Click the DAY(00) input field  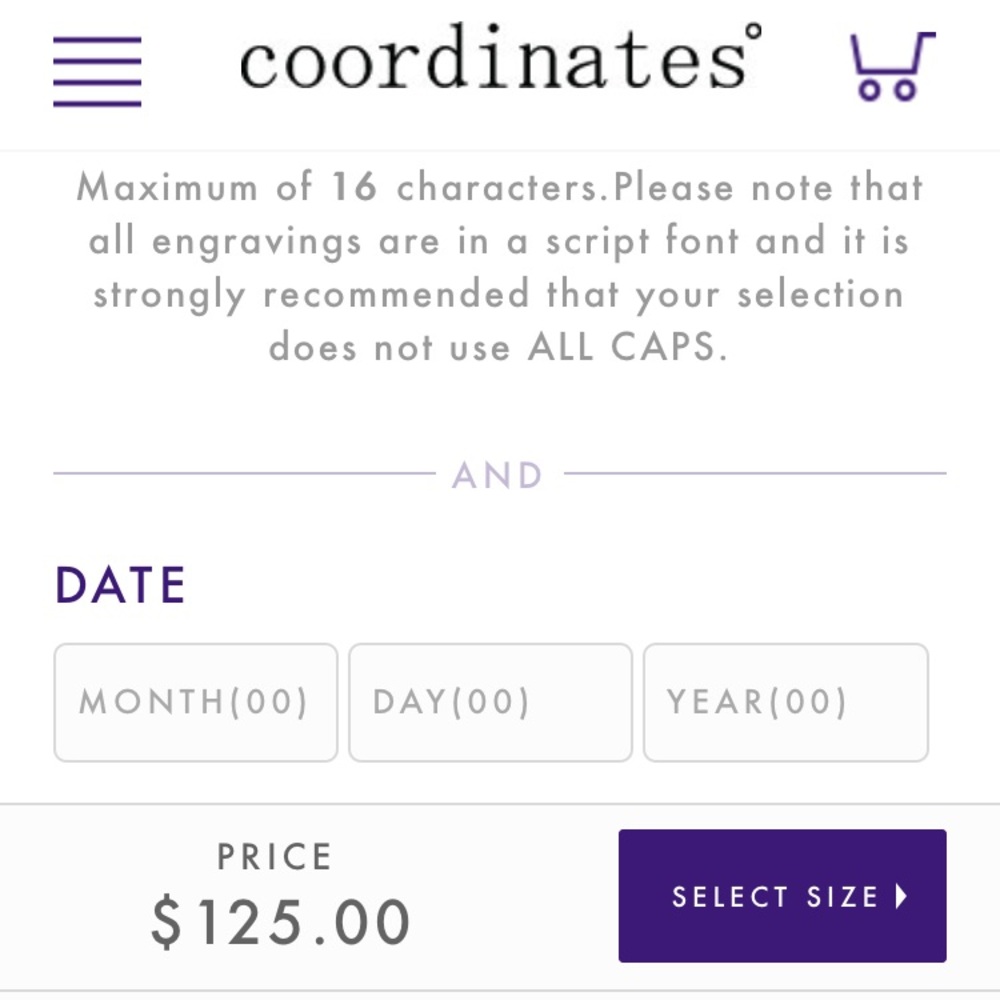490,701
